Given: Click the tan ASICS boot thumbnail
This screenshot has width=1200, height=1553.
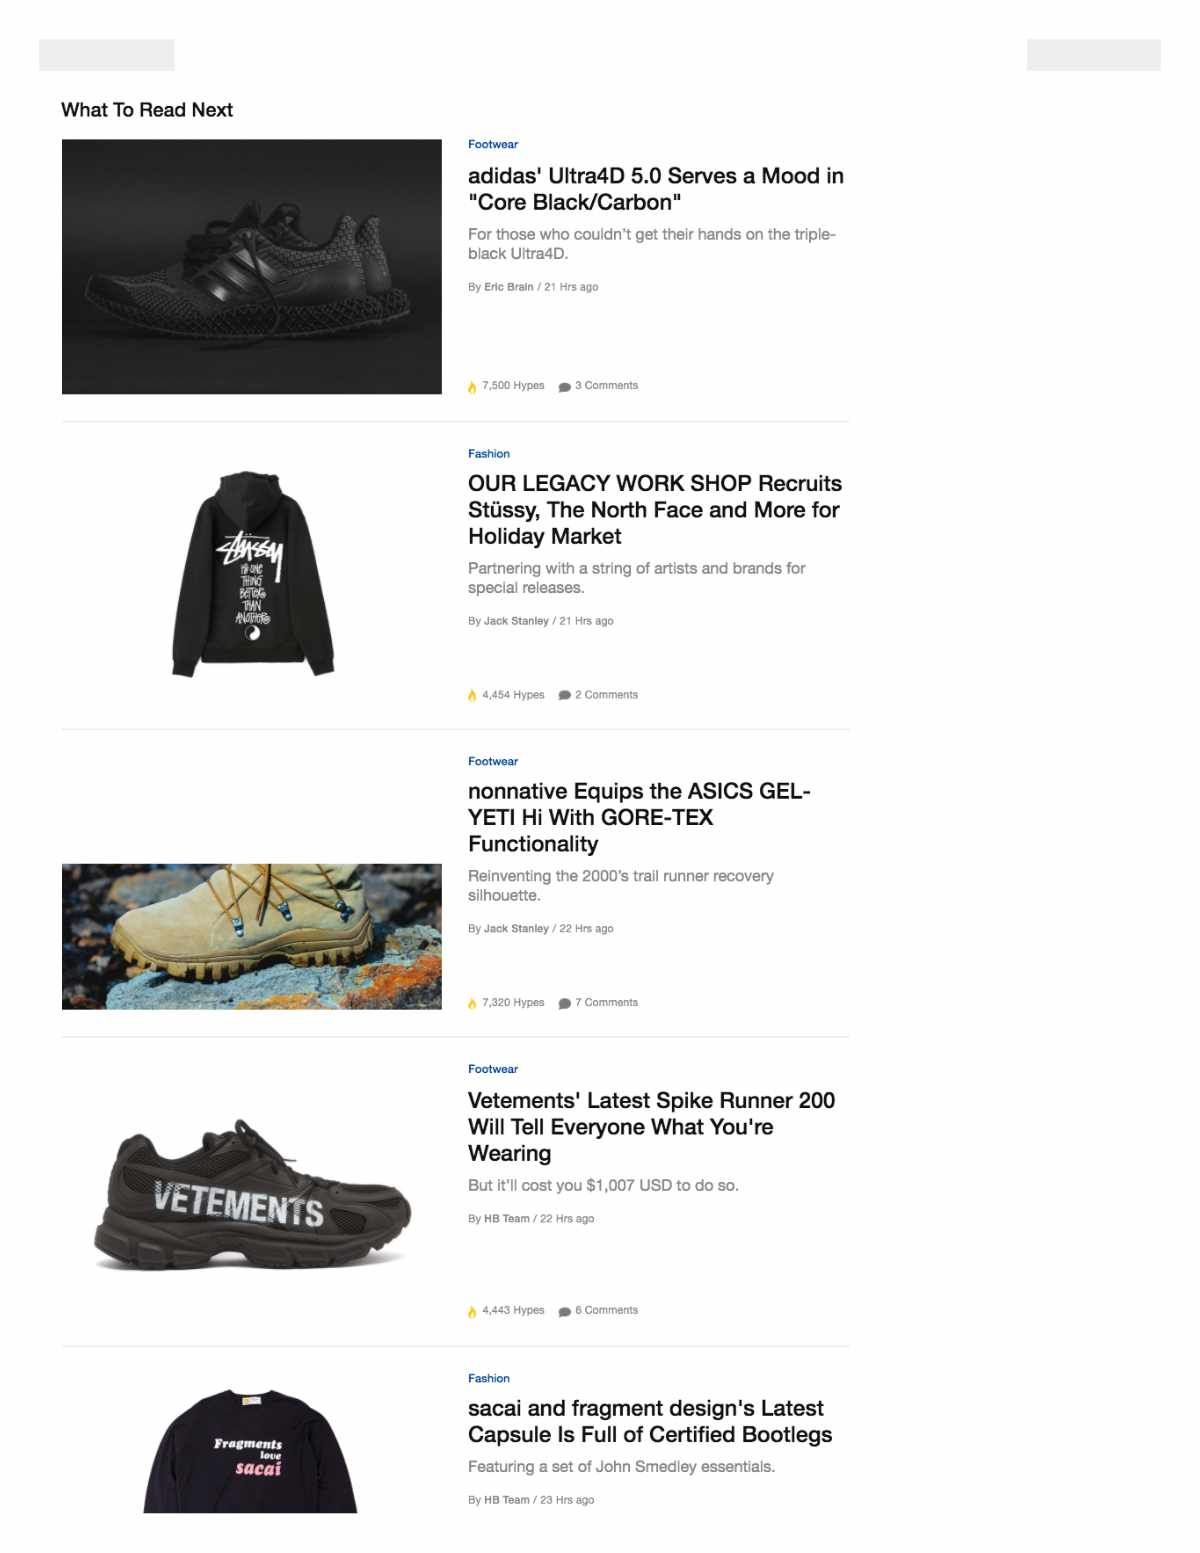Looking at the screenshot, I should pos(252,936).
